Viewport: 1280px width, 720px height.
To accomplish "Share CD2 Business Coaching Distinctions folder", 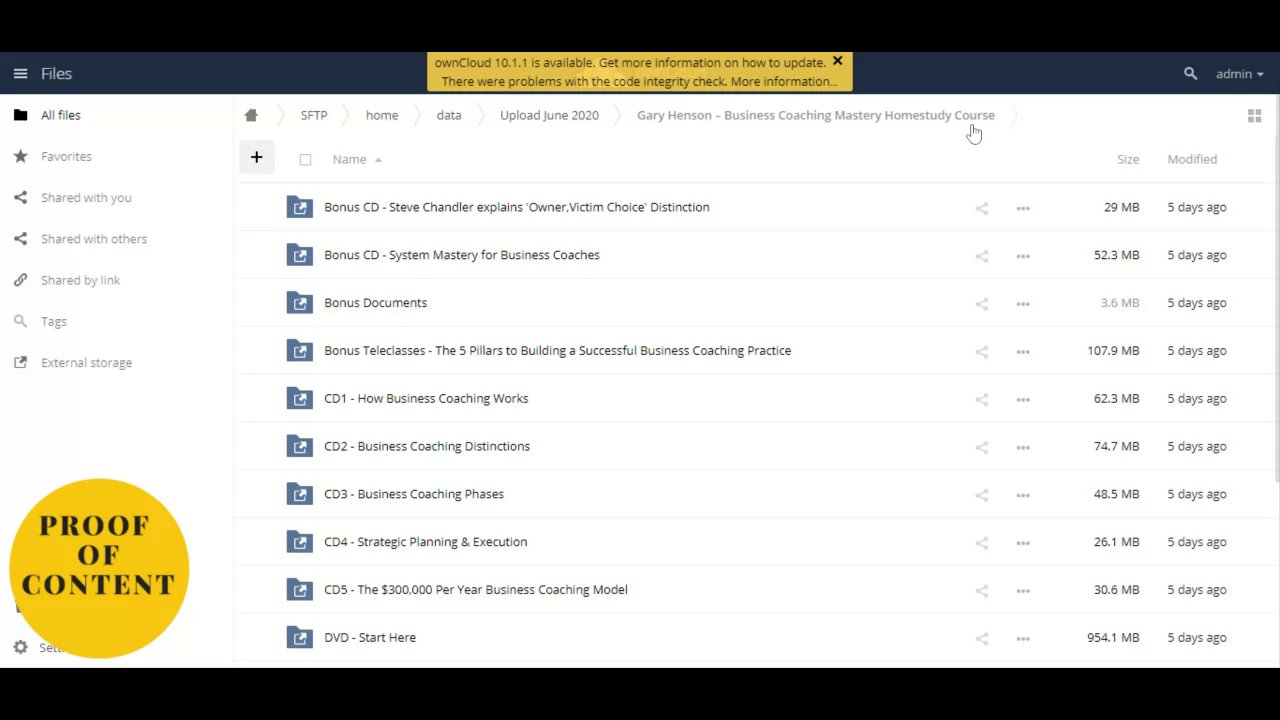I will tap(981, 448).
